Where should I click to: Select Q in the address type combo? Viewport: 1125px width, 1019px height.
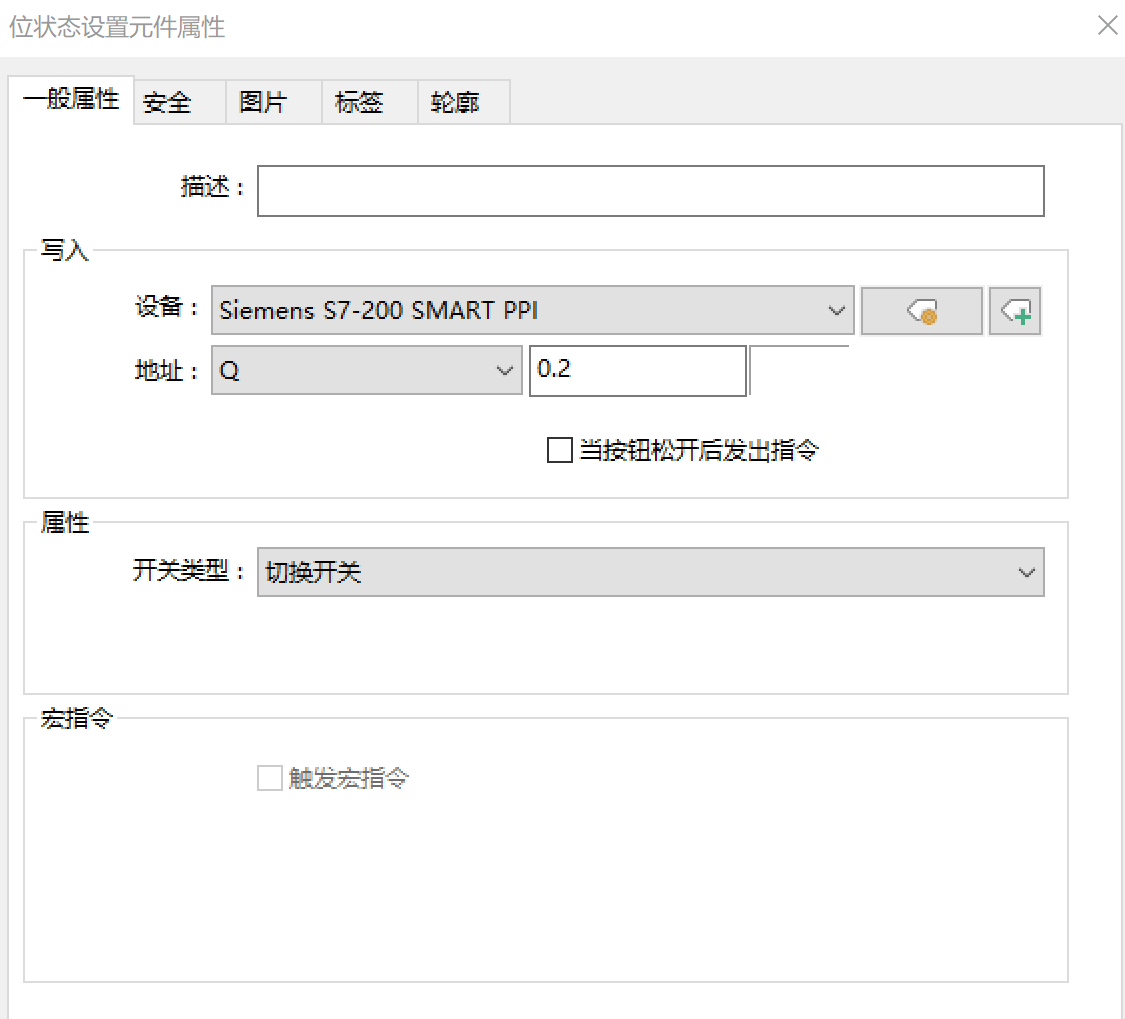300,370
